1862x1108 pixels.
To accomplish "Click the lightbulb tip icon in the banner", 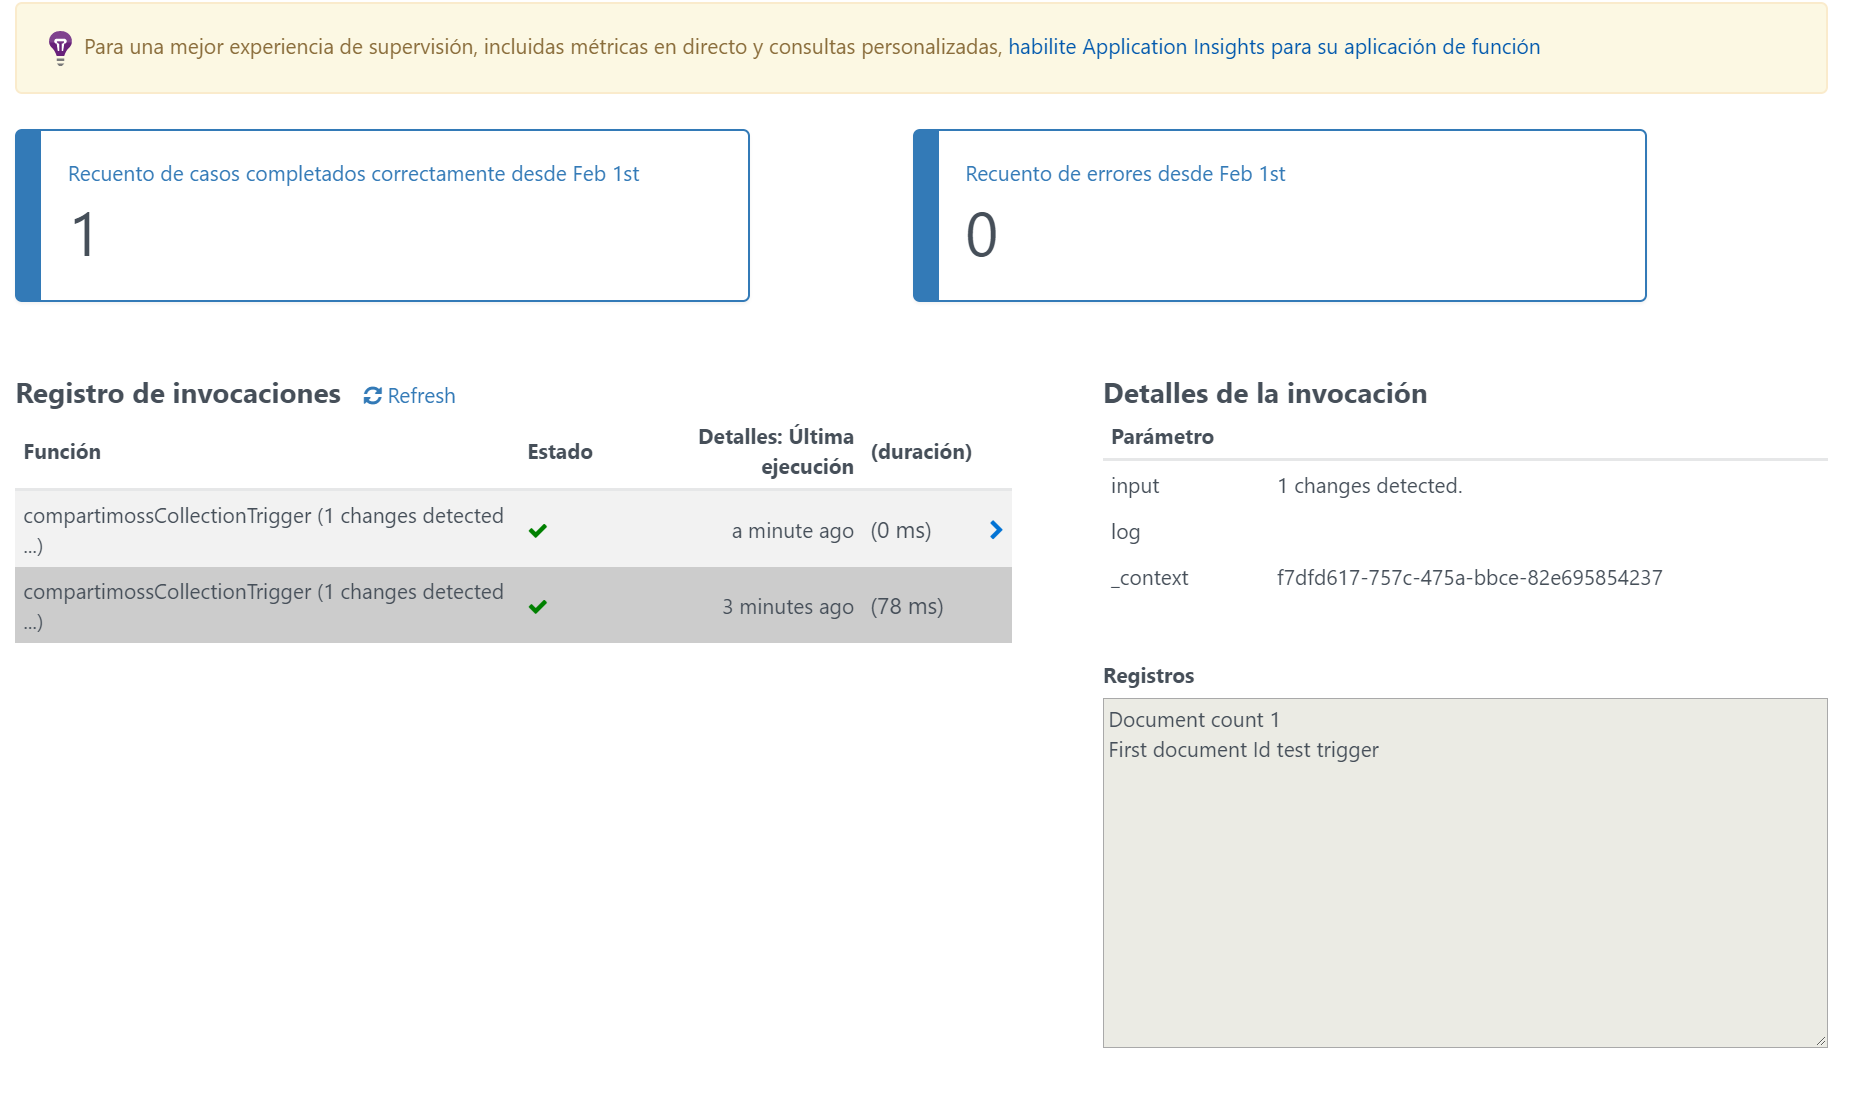I will click(x=62, y=46).
